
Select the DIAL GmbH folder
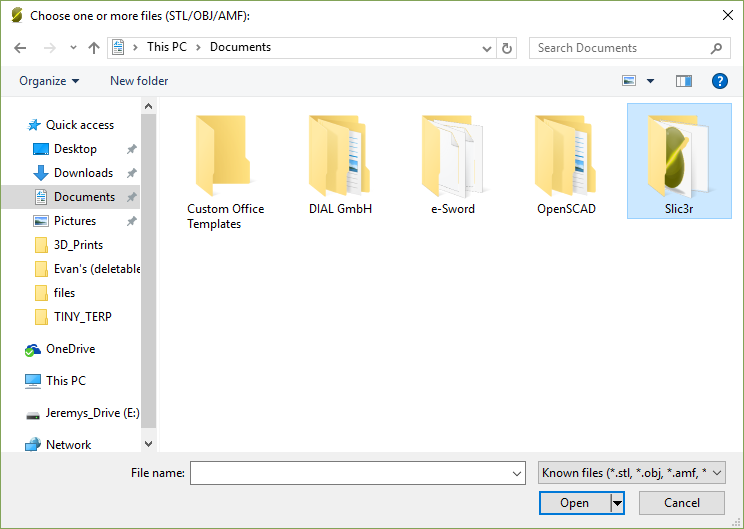[340, 157]
